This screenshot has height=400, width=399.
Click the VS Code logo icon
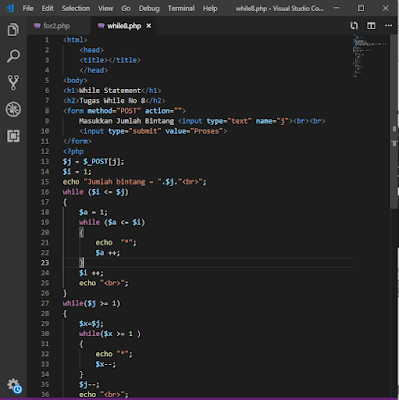click(x=10, y=8)
